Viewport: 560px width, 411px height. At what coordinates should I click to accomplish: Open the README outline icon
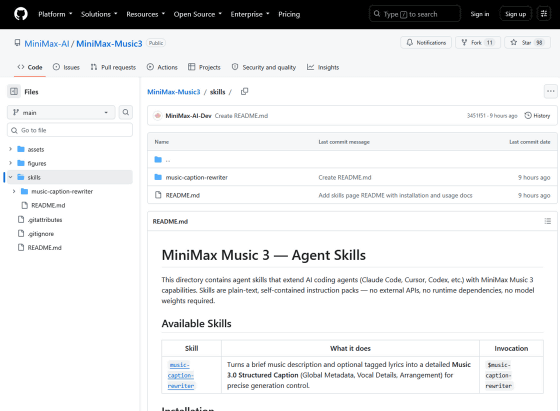(x=548, y=221)
